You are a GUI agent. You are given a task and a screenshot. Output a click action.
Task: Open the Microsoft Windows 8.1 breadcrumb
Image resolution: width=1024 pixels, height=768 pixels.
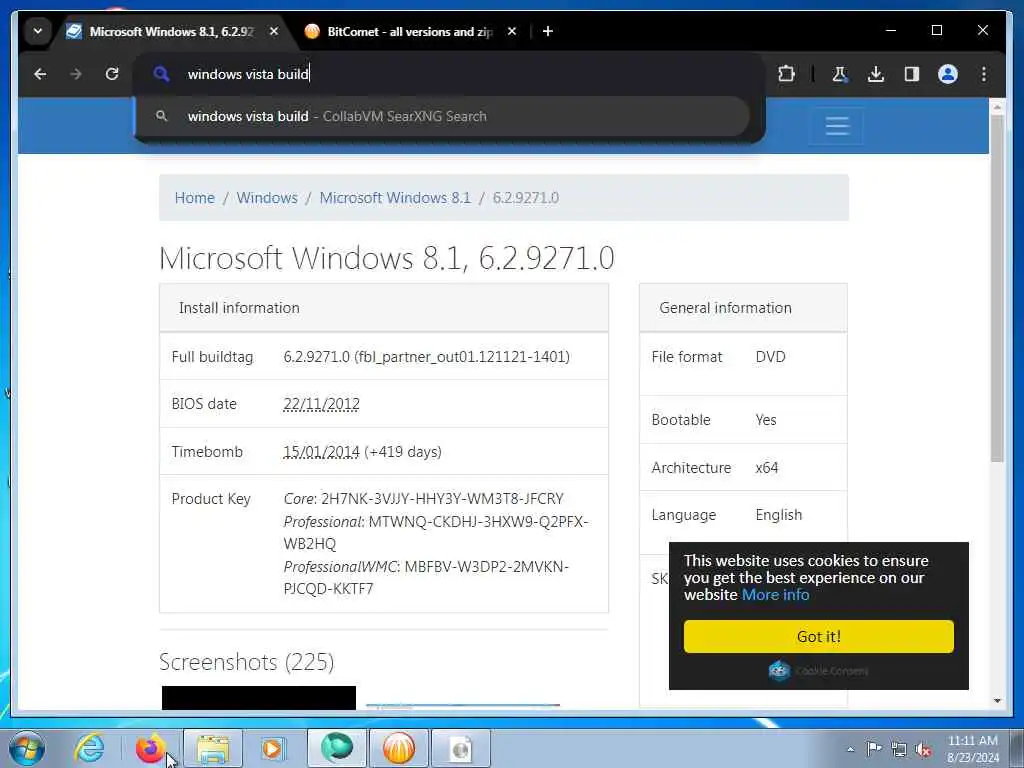(x=395, y=198)
